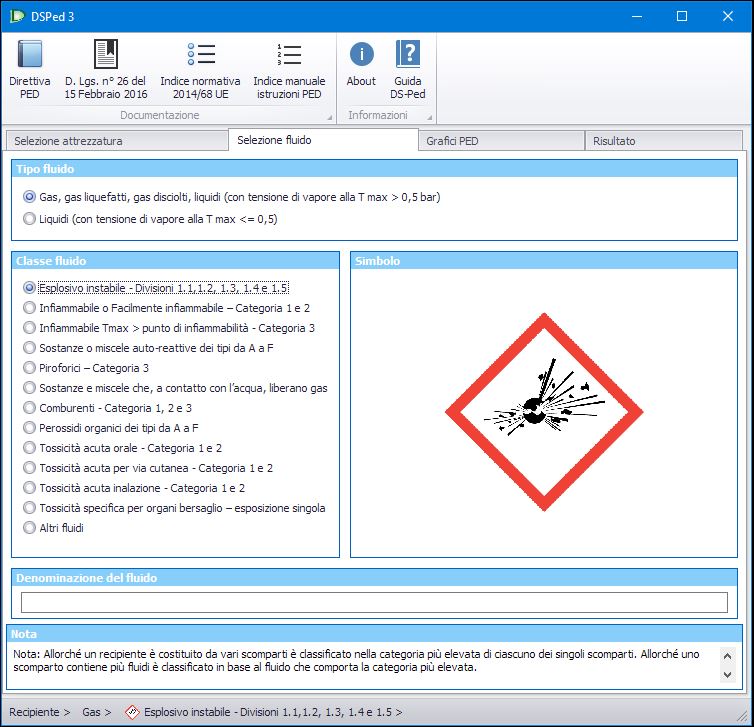Open the Risultato tab
This screenshot has height=727, width=754.
point(664,141)
